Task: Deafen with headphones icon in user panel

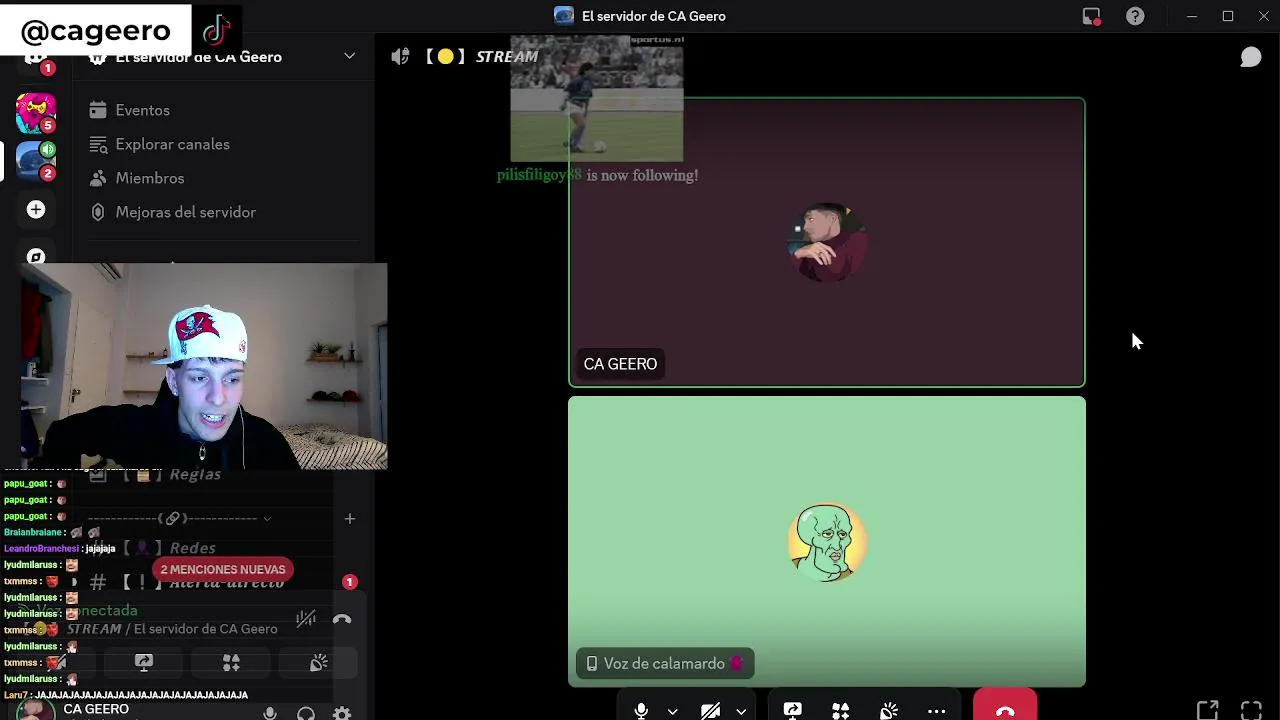Action: [306, 713]
